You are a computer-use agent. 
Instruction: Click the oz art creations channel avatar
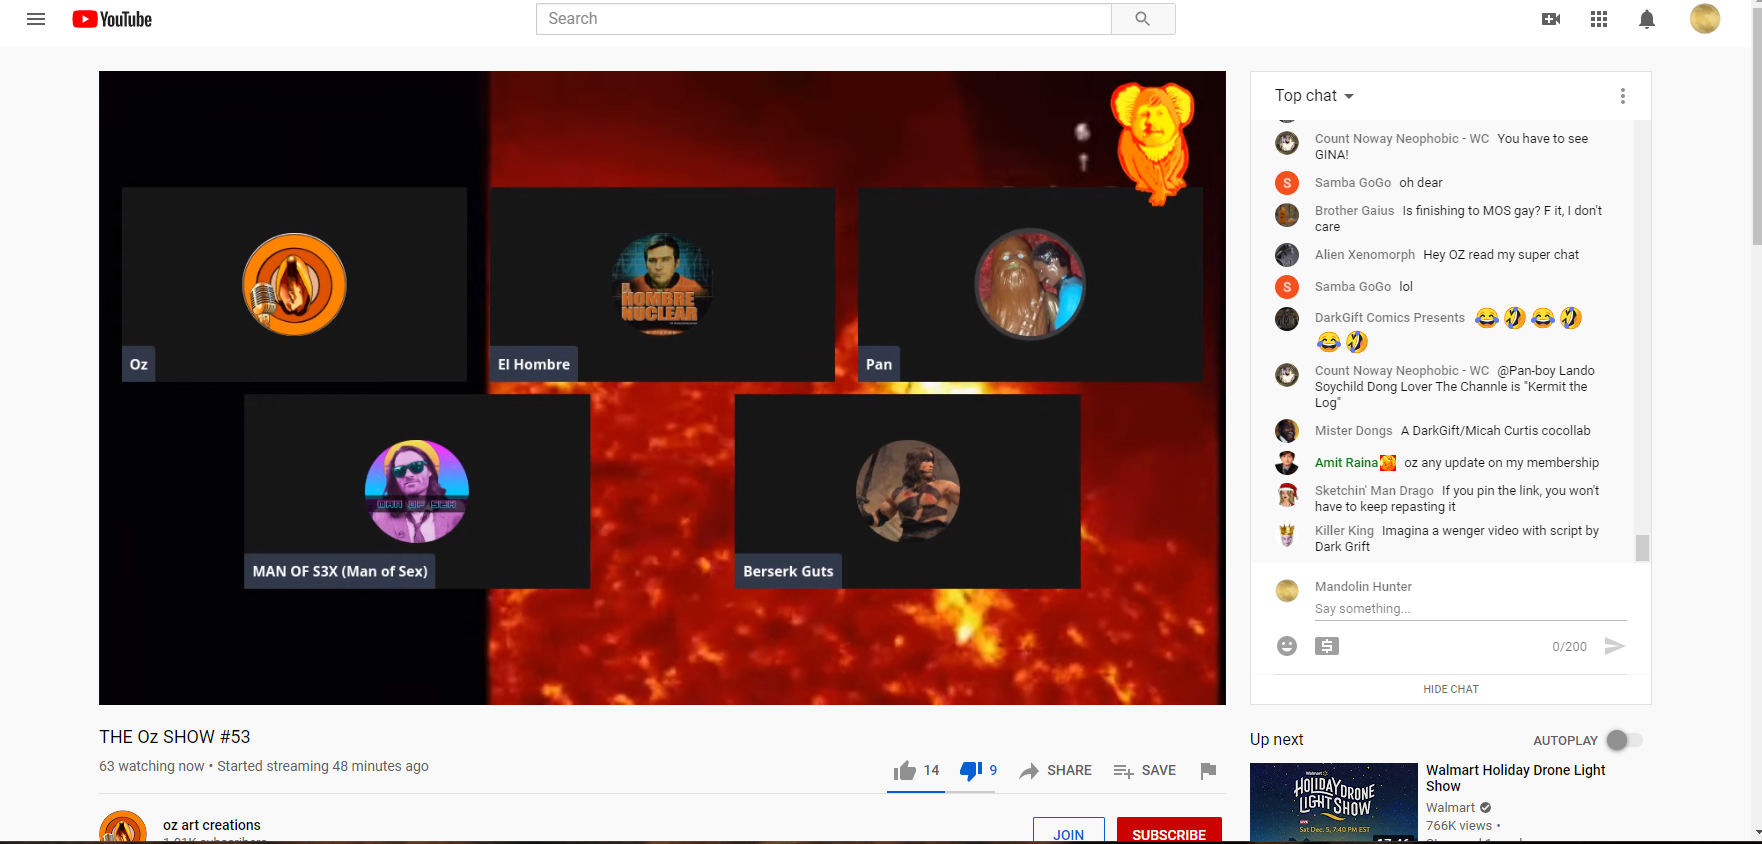tap(123, 827)
